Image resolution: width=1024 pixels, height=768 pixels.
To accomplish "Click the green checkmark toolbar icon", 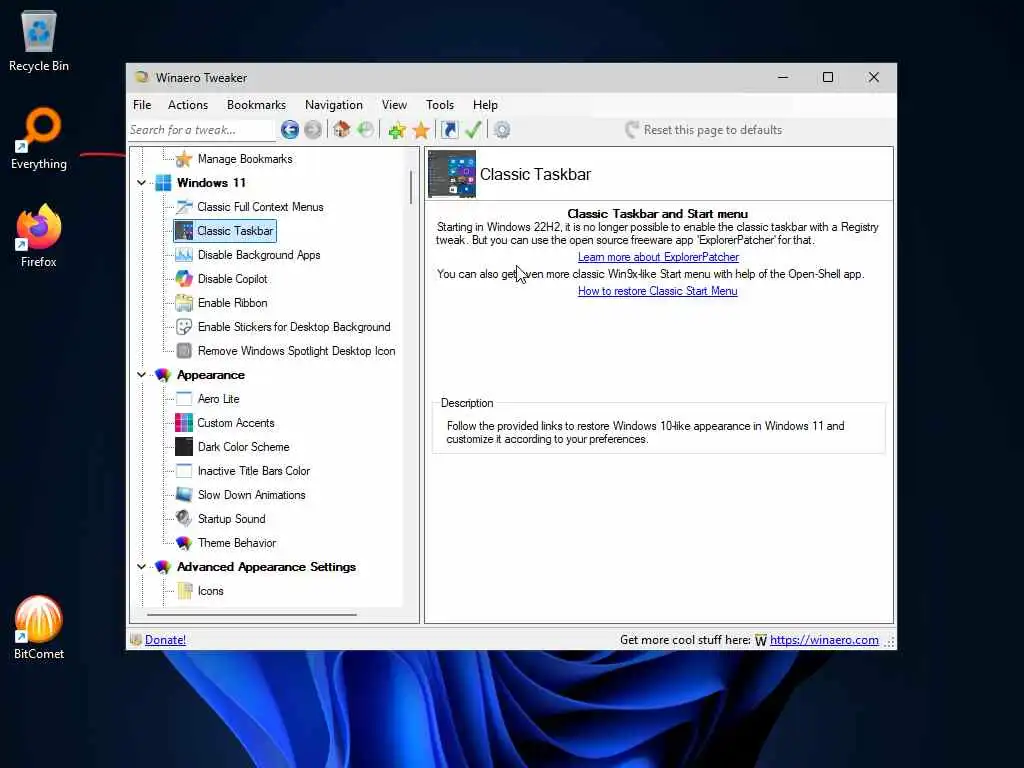I will [473, 130].
